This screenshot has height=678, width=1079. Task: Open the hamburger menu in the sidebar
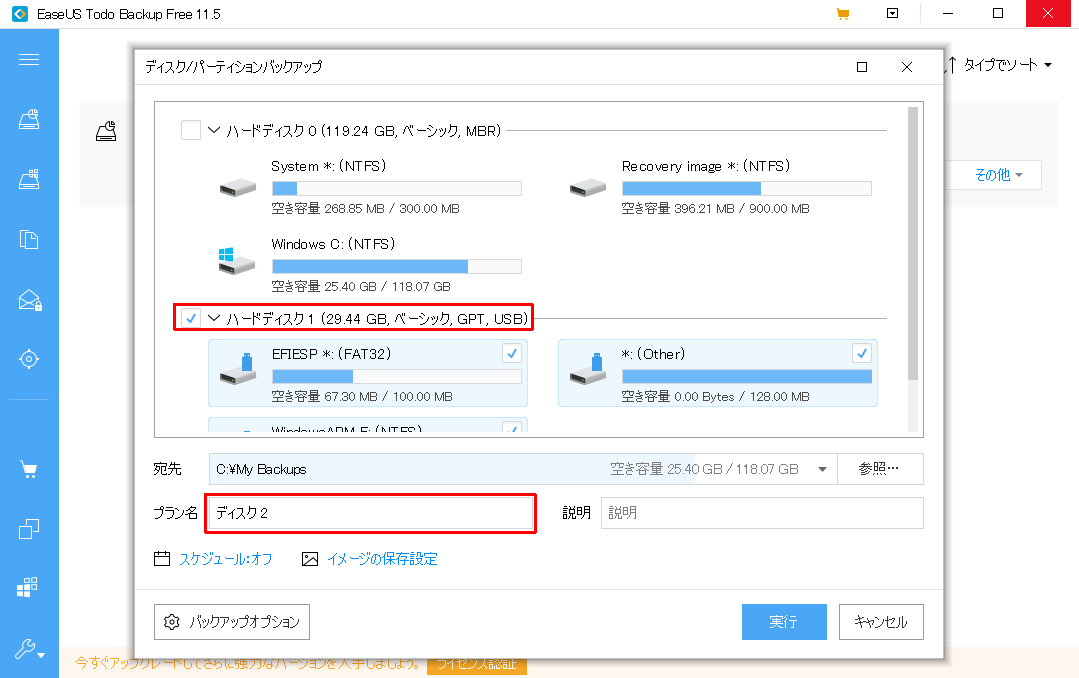(29, 60)
